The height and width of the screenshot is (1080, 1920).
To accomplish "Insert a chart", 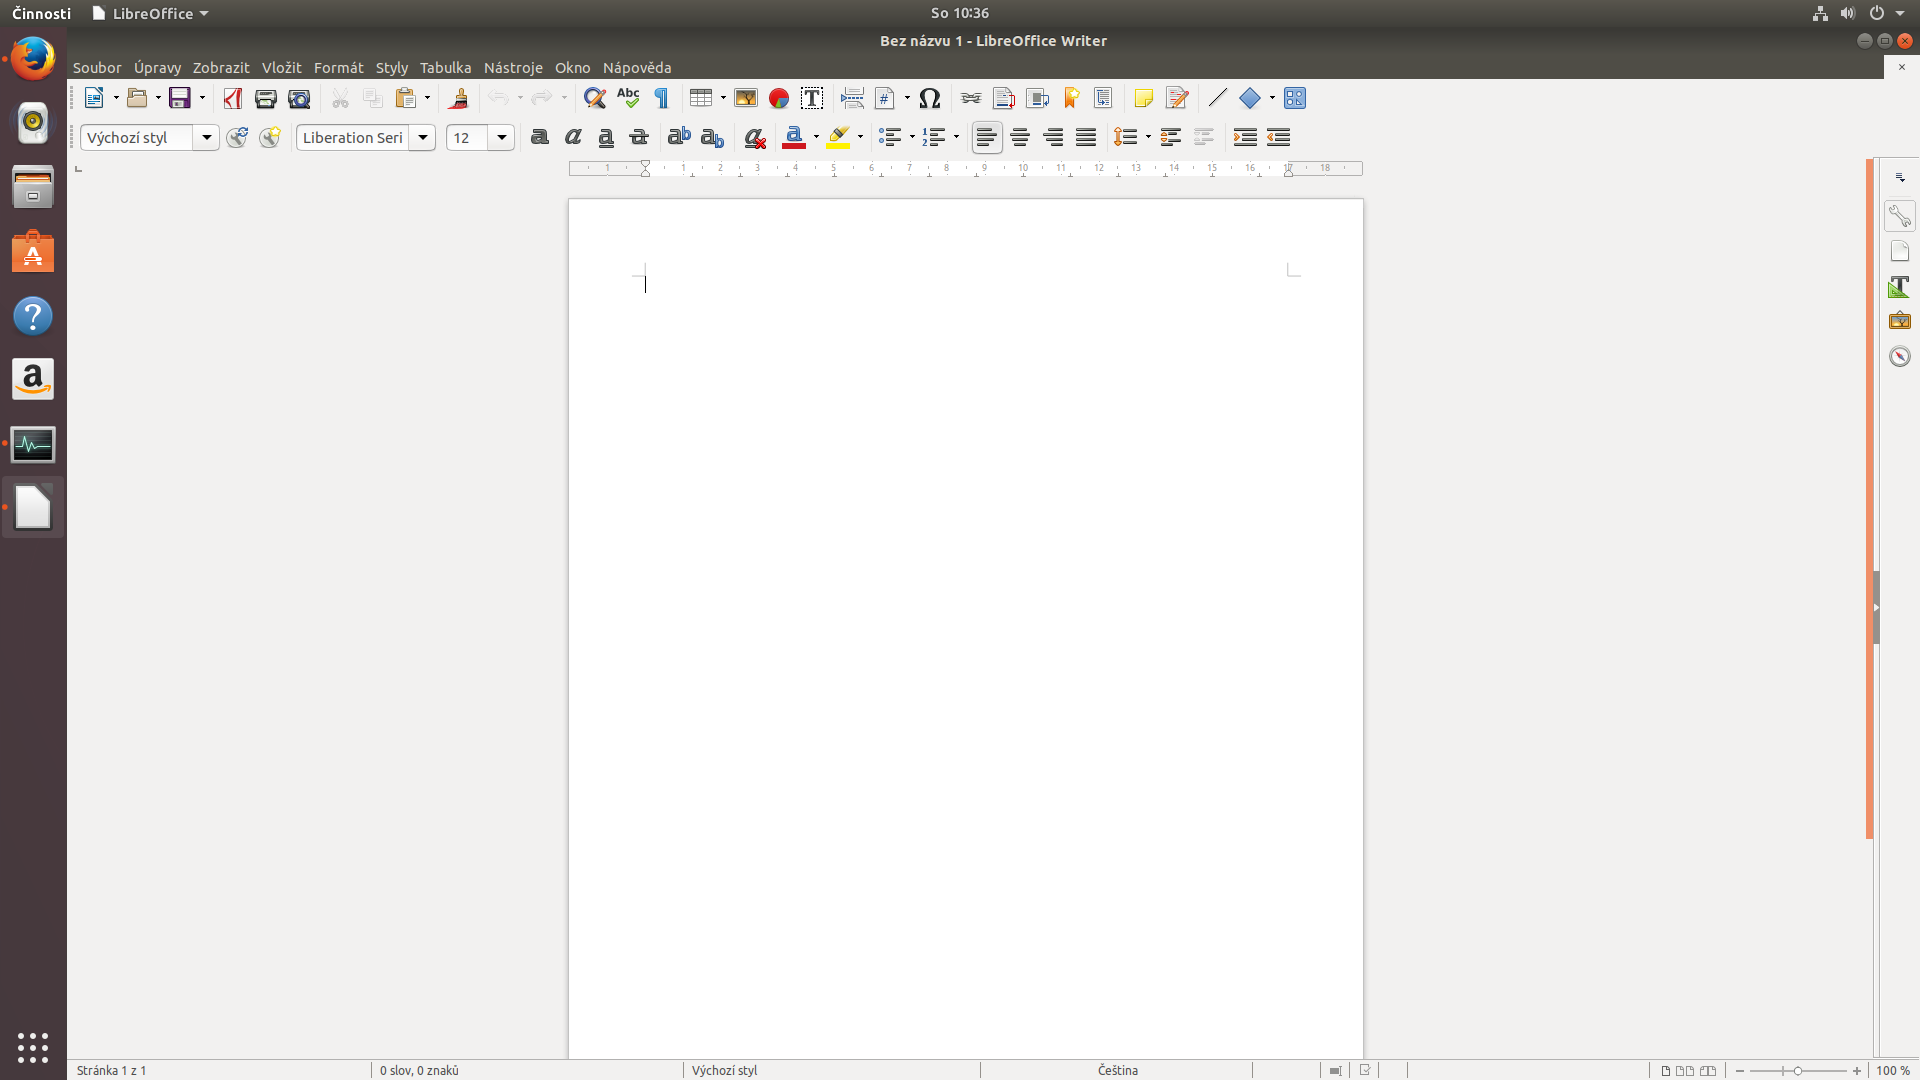I will 779,98.
